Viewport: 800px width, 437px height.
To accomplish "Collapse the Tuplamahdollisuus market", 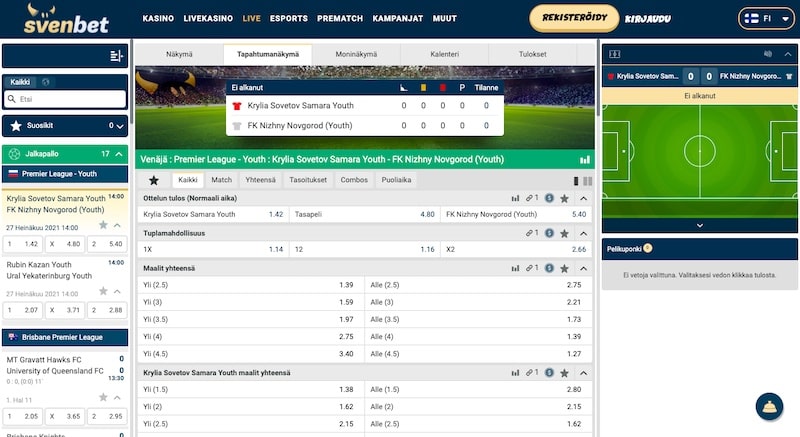I will [583, 234].
